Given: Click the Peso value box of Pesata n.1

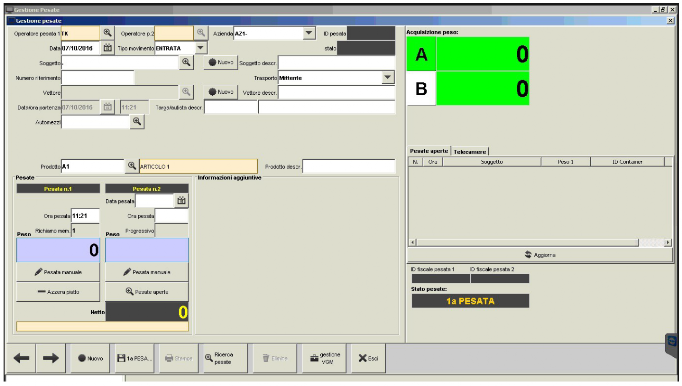Looking at the screenshot, I should pos(58,250).
